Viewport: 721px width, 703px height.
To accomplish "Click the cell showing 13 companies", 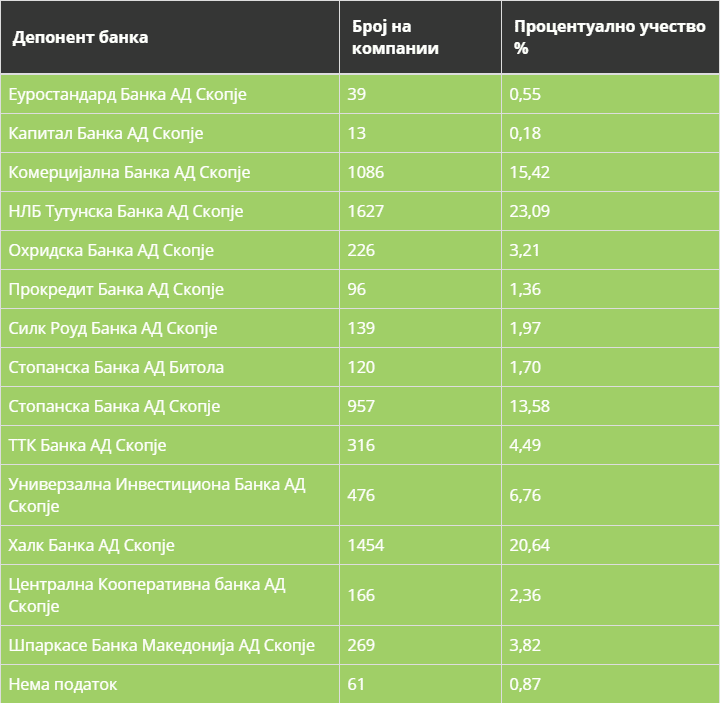I will (x=420, y=133).
